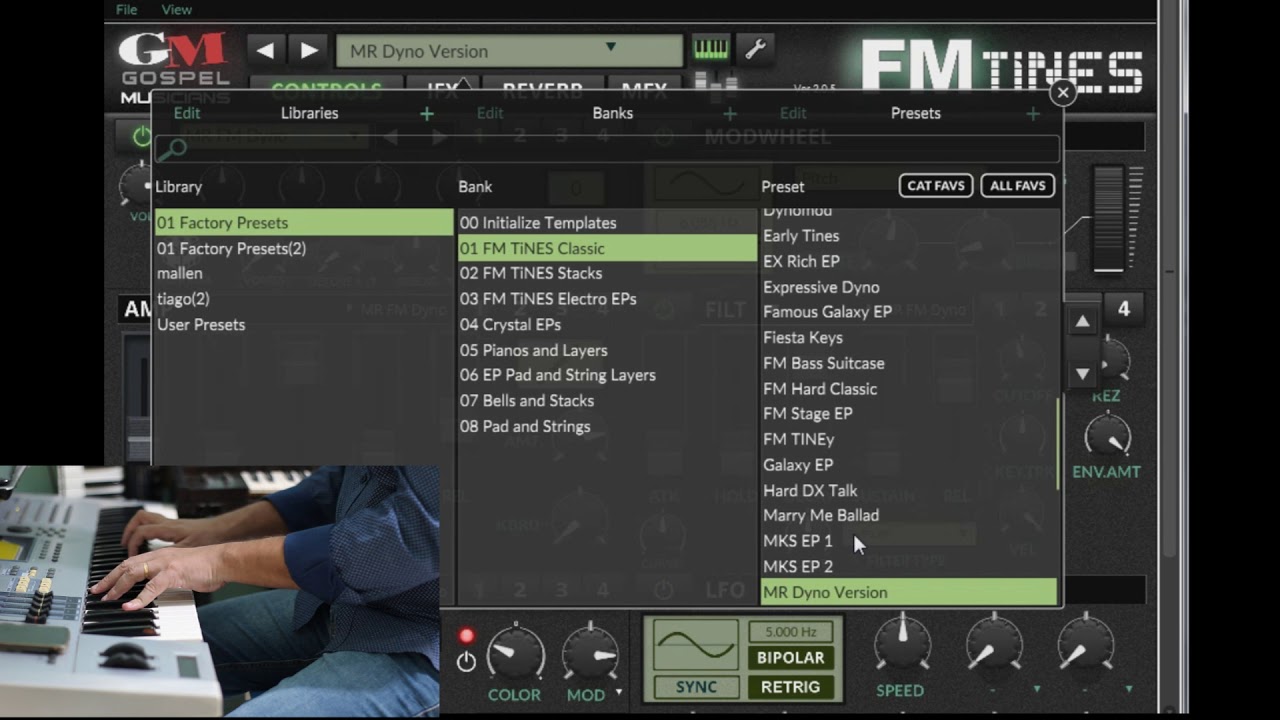This screenshot has height=720, width=1280.
Task: Click the COLOR knob
Action: (514, 655)
